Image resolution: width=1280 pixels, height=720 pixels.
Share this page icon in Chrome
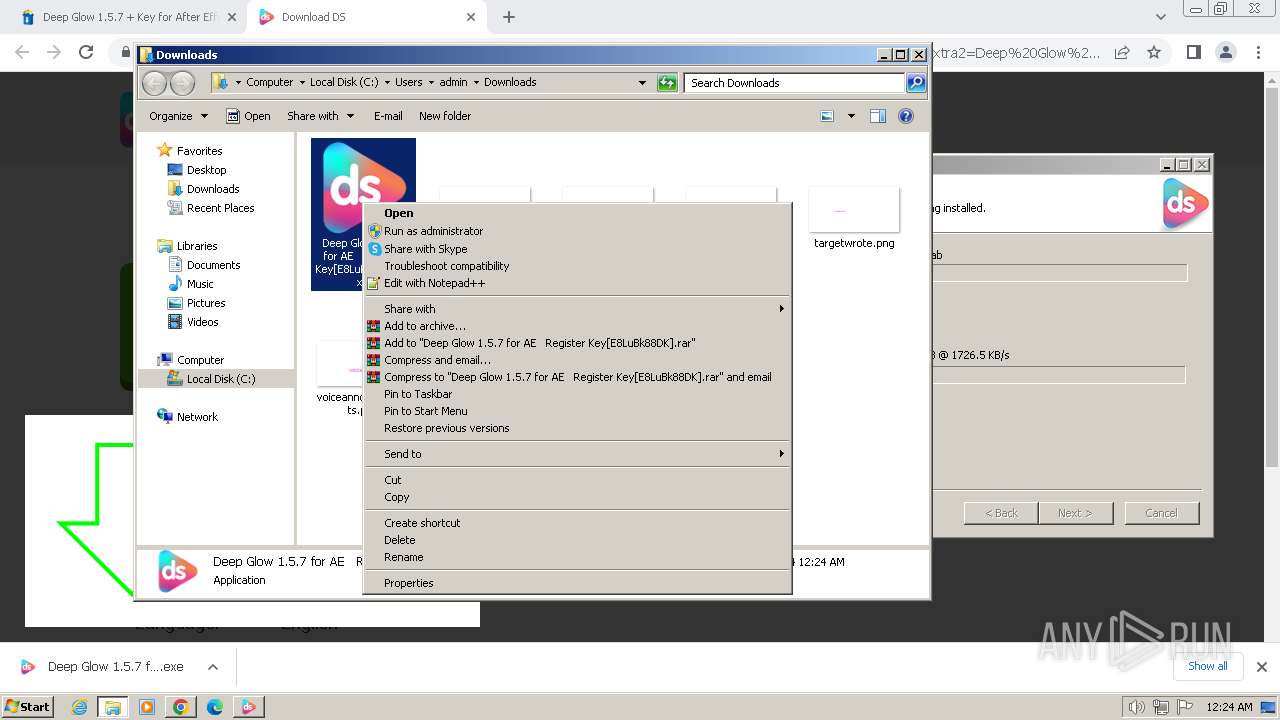[x=1122, y=52]
